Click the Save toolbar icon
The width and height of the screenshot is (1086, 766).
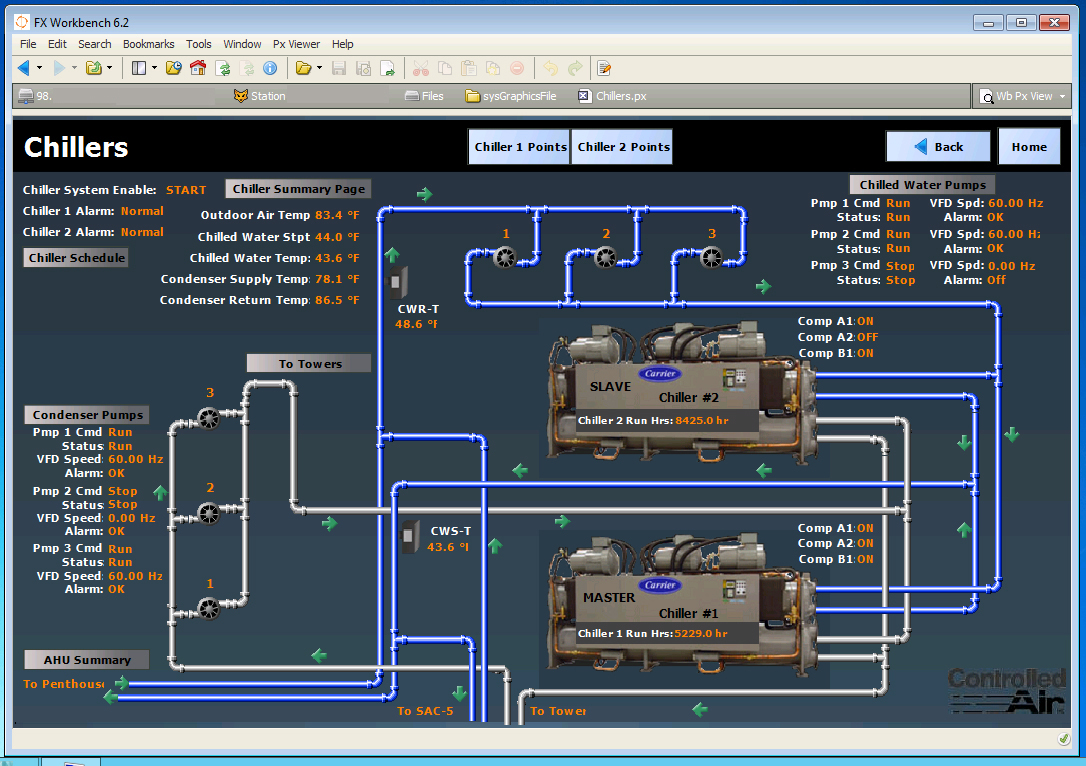[337, 68]
